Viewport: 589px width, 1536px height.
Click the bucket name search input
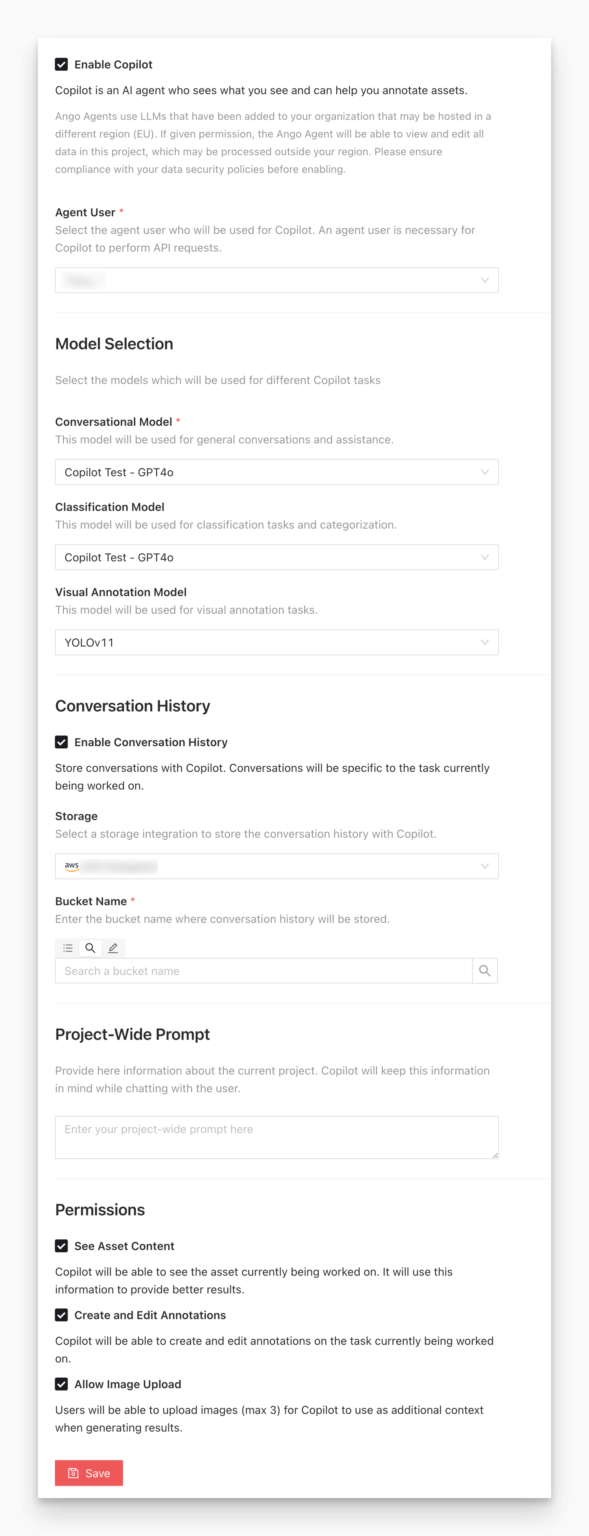tap(260, 970)
